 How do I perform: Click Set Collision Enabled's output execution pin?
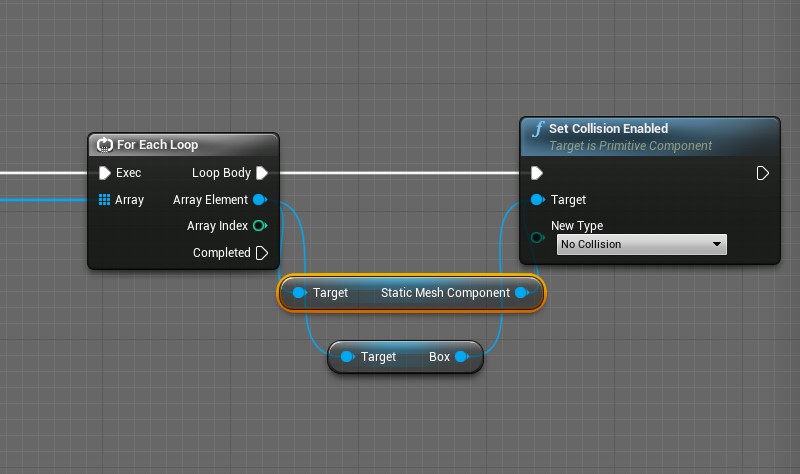[763, 173]
